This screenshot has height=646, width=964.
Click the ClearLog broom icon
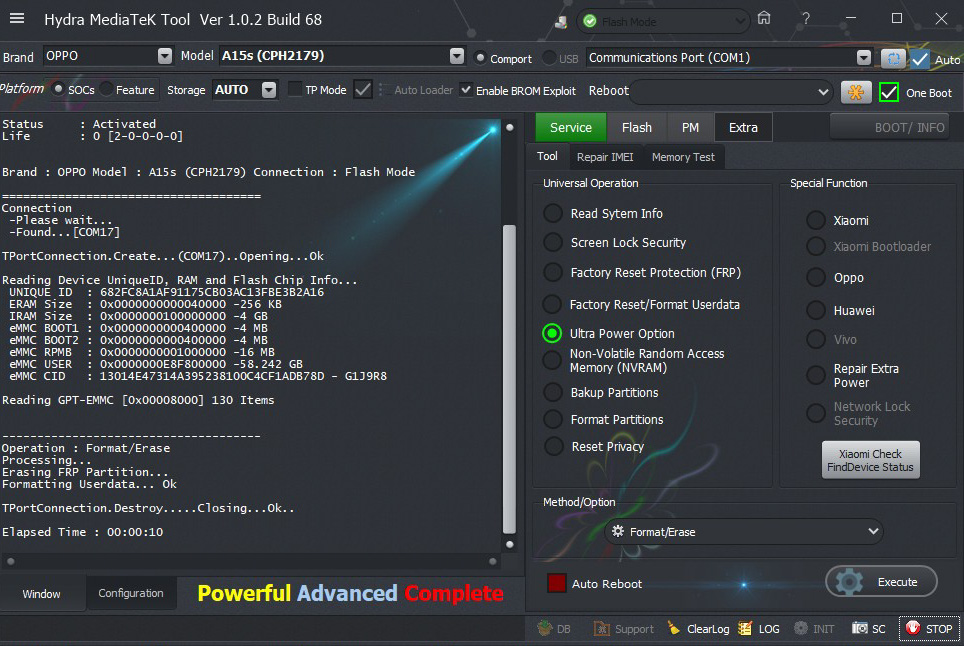coord(675,629)
